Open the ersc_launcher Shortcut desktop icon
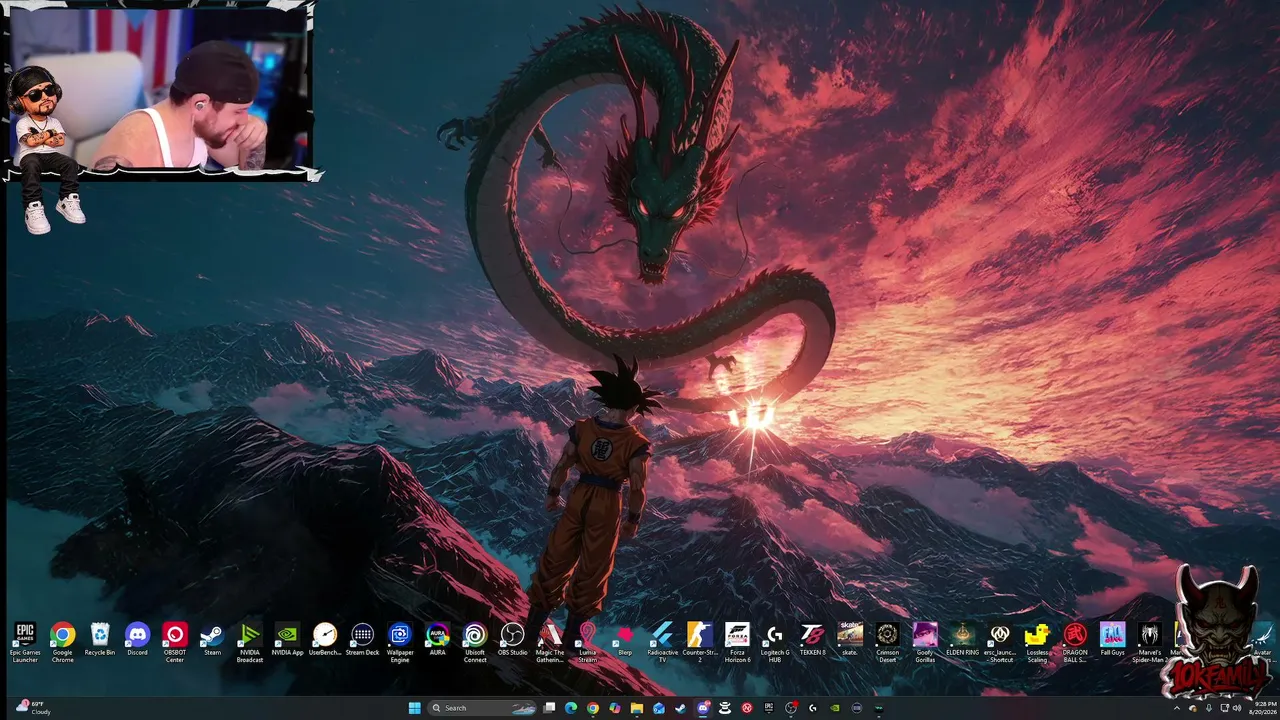The width and height of the screenshot is (1280, 720). [1000, 641]
